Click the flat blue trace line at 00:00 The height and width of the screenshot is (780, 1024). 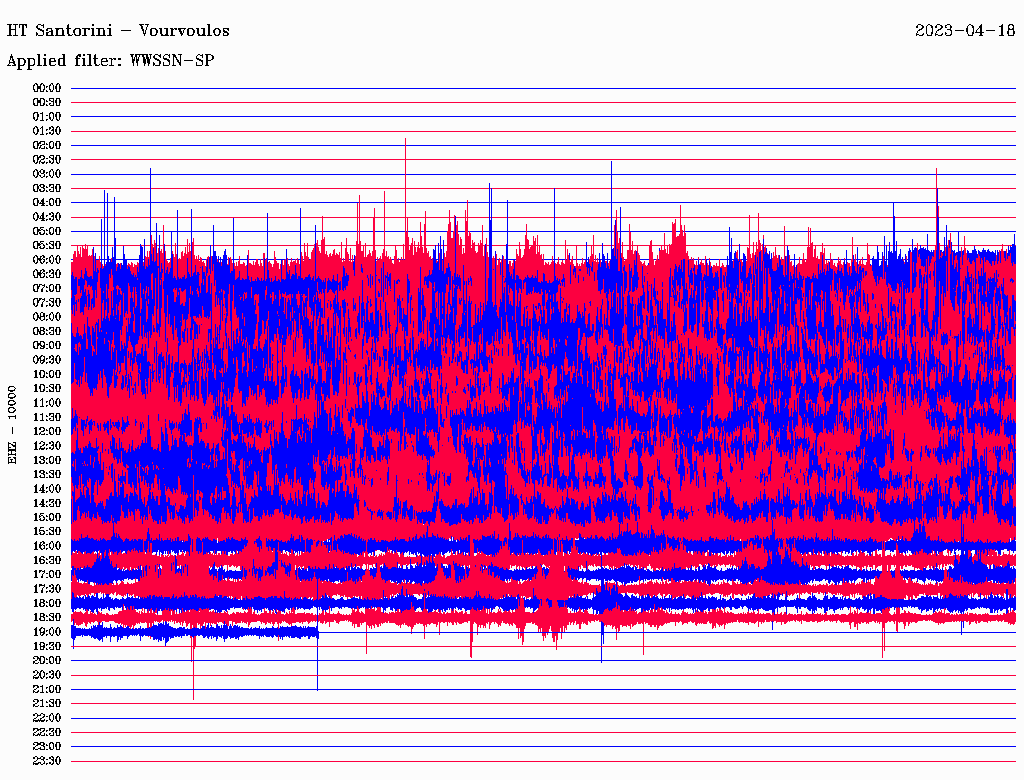[540, 88]
